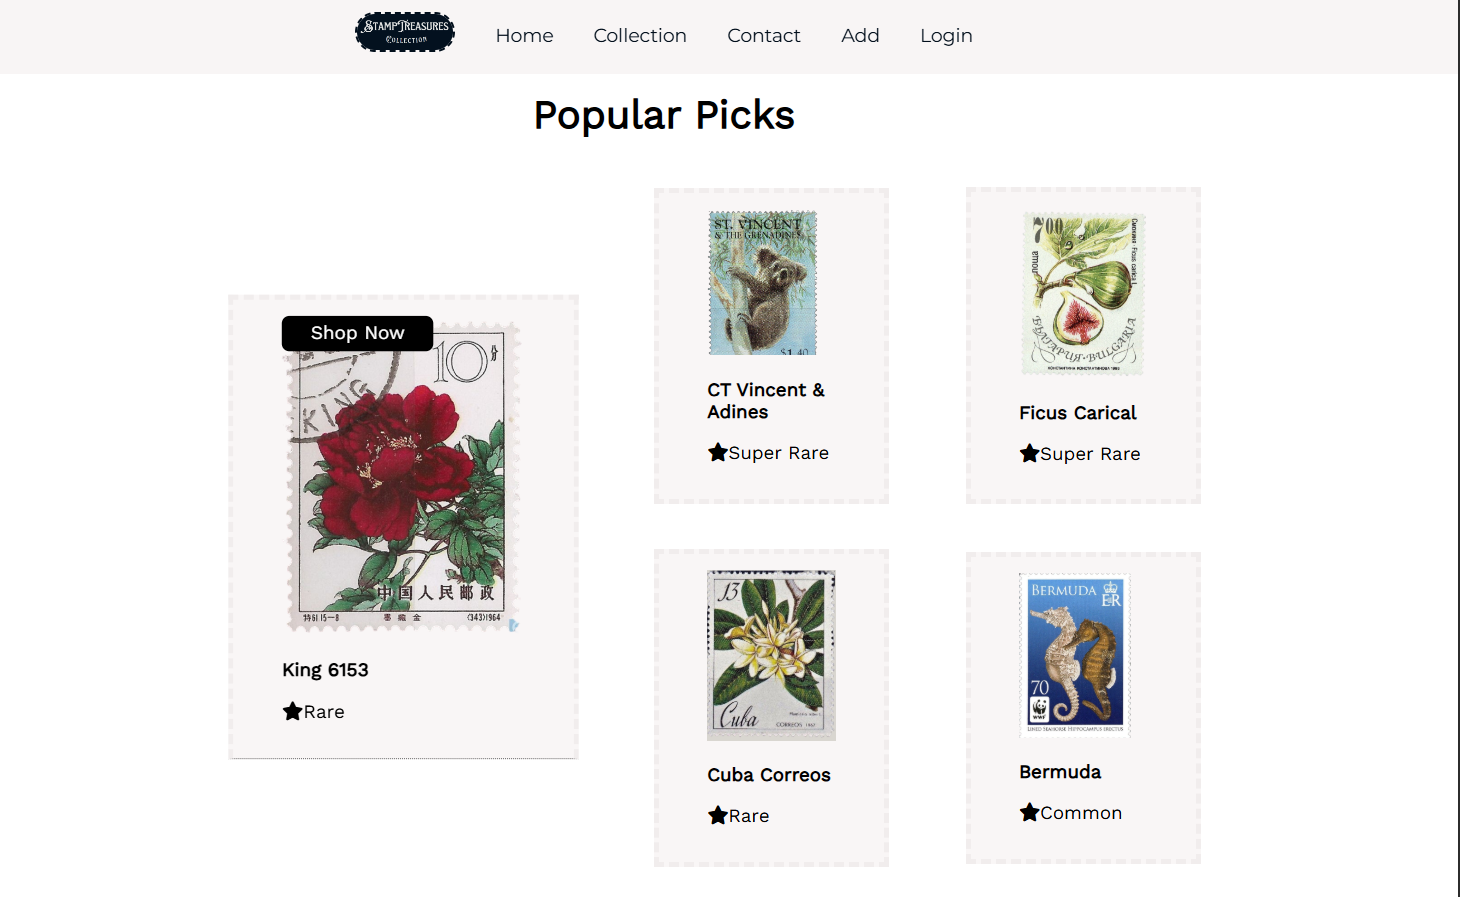1460x897 pixels.
Task: Go to the Home page
Action: click(524, 36)
